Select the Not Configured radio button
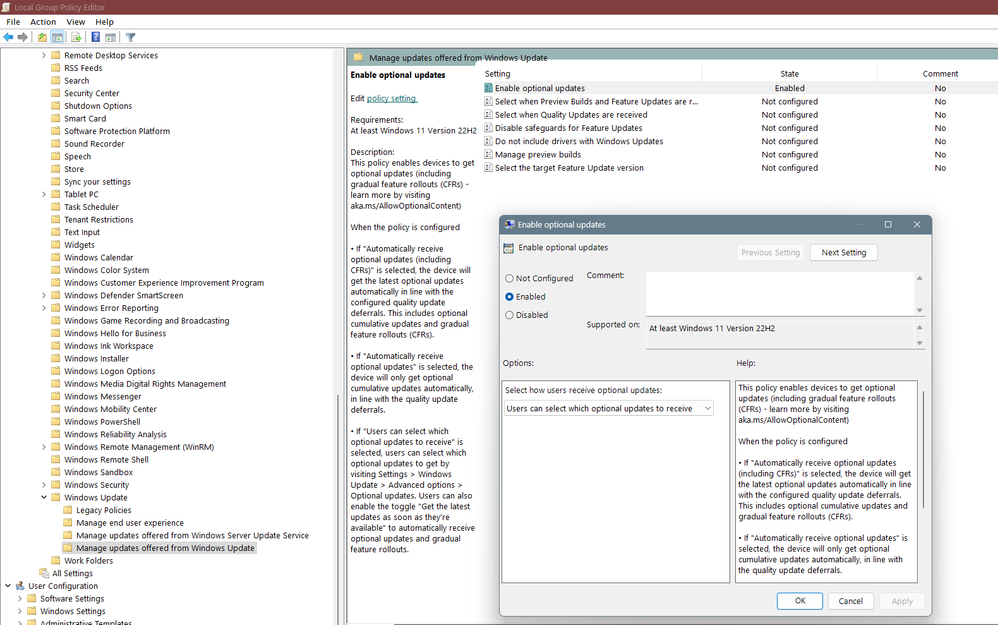This screenshot has height=625, width=998. click(509, 278)
